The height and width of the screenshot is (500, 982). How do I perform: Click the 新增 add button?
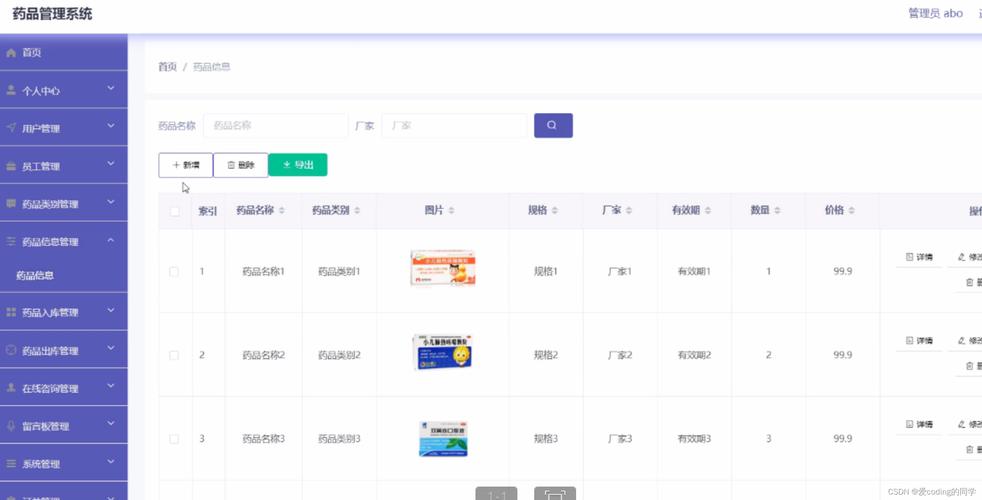(x=186, y=165)
